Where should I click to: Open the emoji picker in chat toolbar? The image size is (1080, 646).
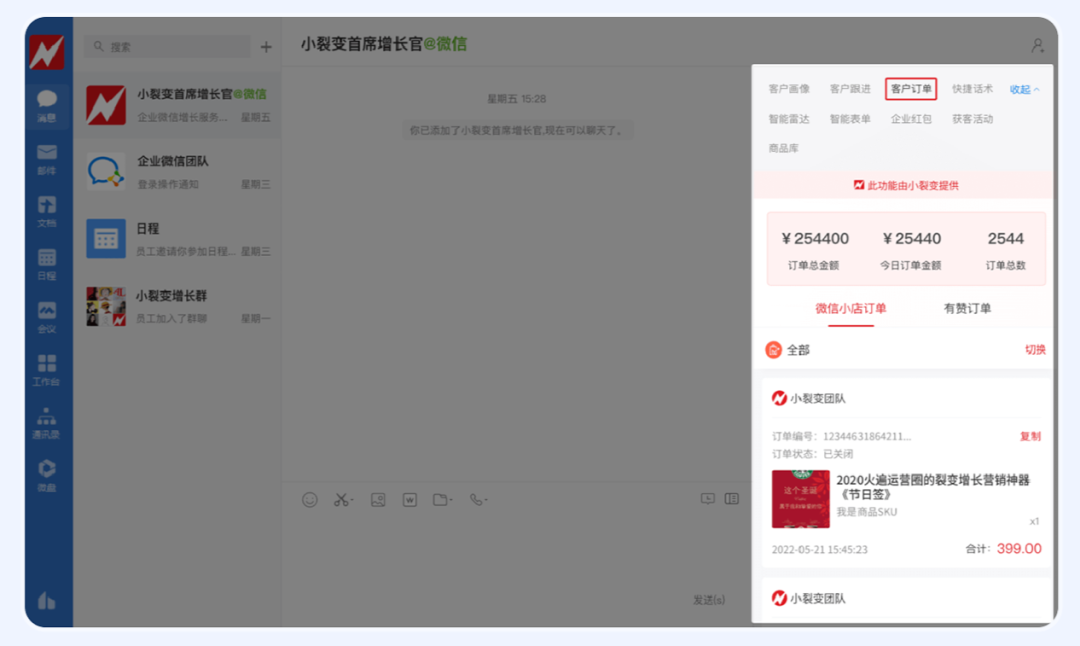[x=309, y=499]
